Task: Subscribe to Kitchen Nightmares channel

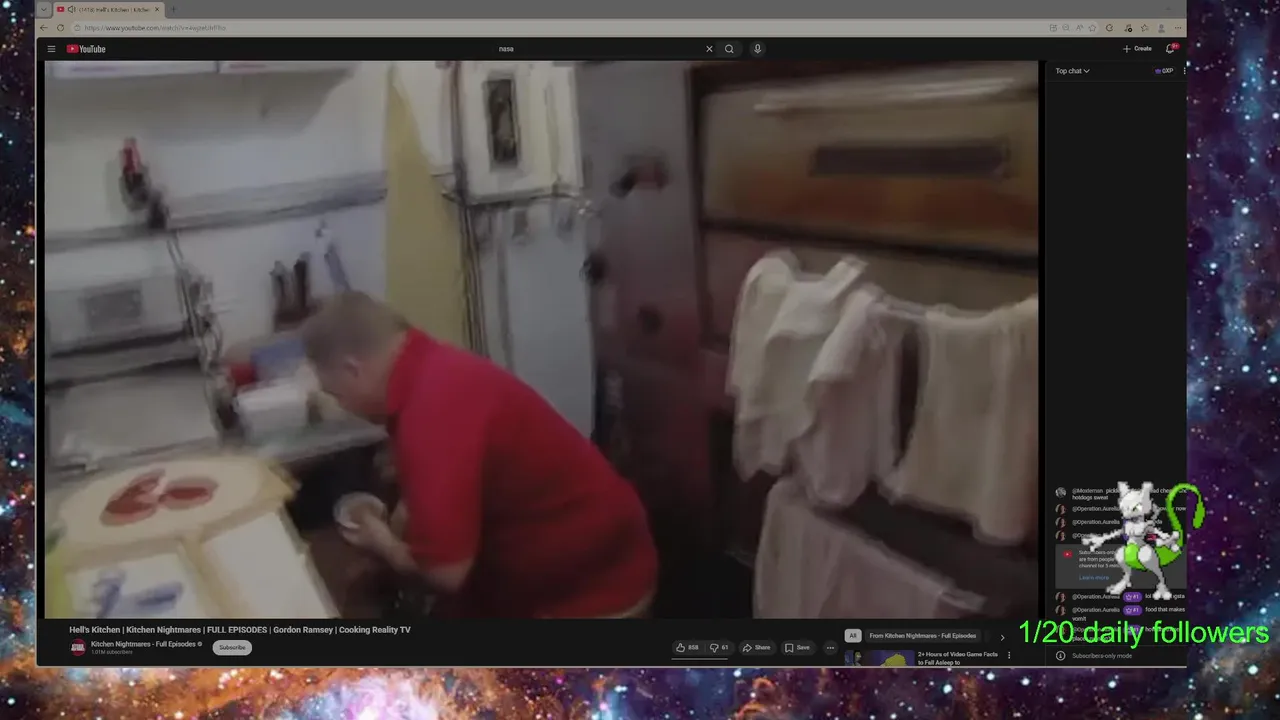Action: tap(232, 648)
